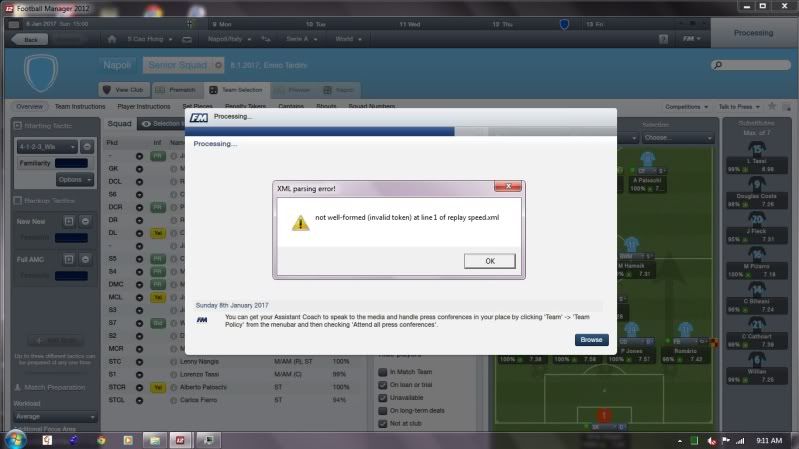Click the Back button

(30, 39)
